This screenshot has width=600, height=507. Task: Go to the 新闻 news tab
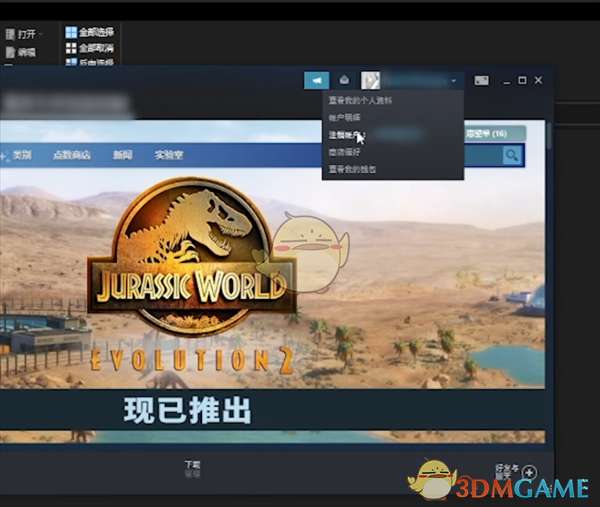pyautogui.click(x=122, y=155)
